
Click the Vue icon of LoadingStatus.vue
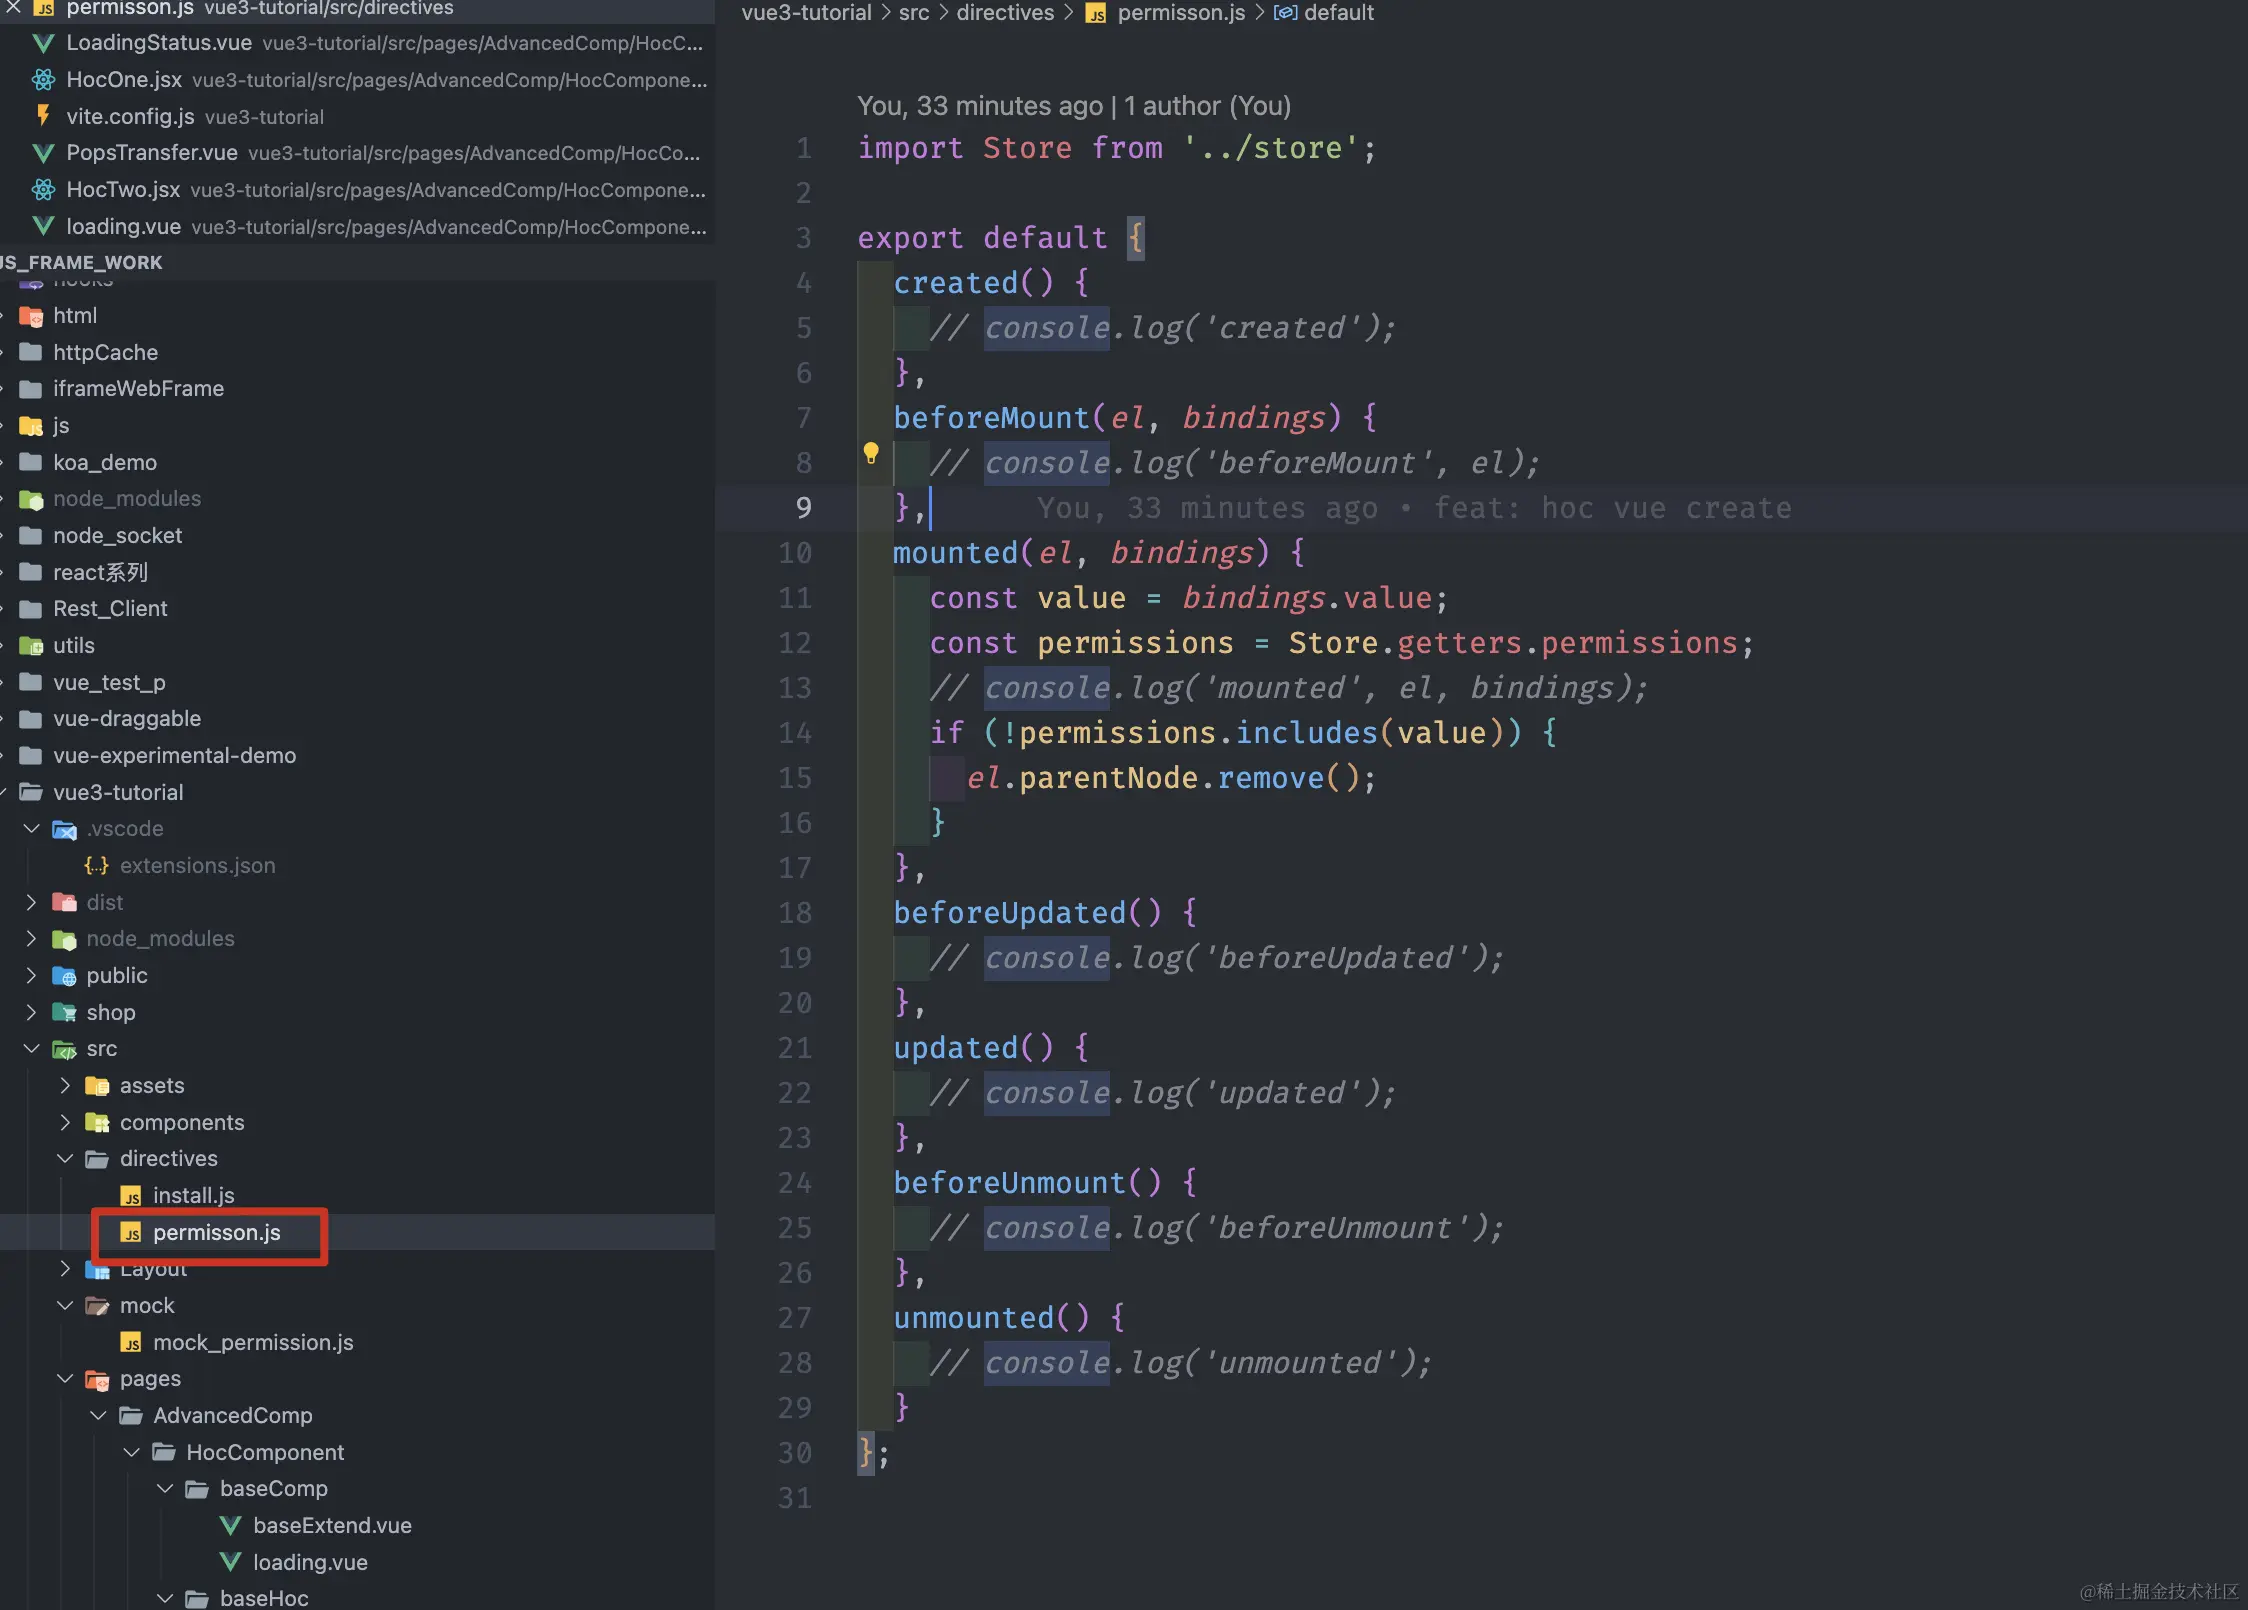(x=43, y=43)
